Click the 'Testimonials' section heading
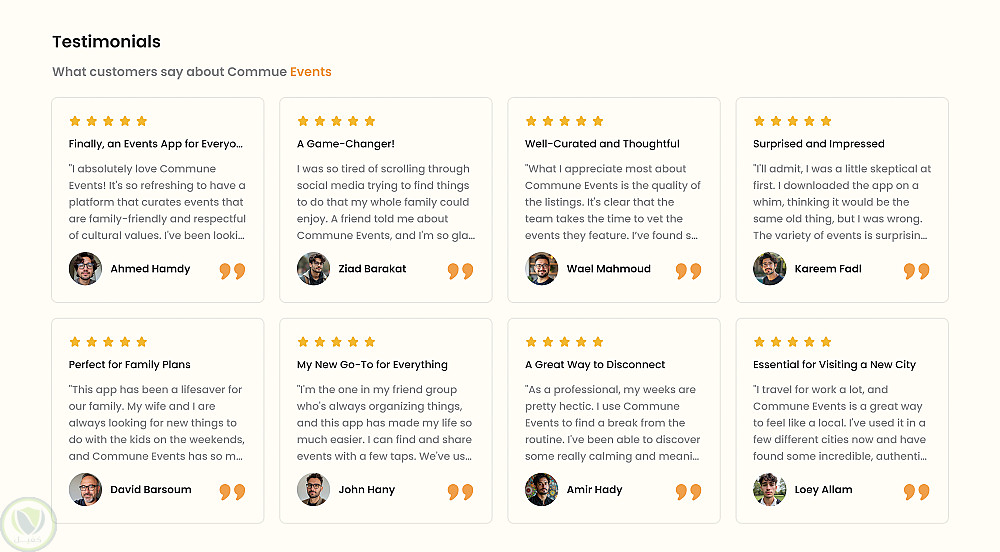 106,42
